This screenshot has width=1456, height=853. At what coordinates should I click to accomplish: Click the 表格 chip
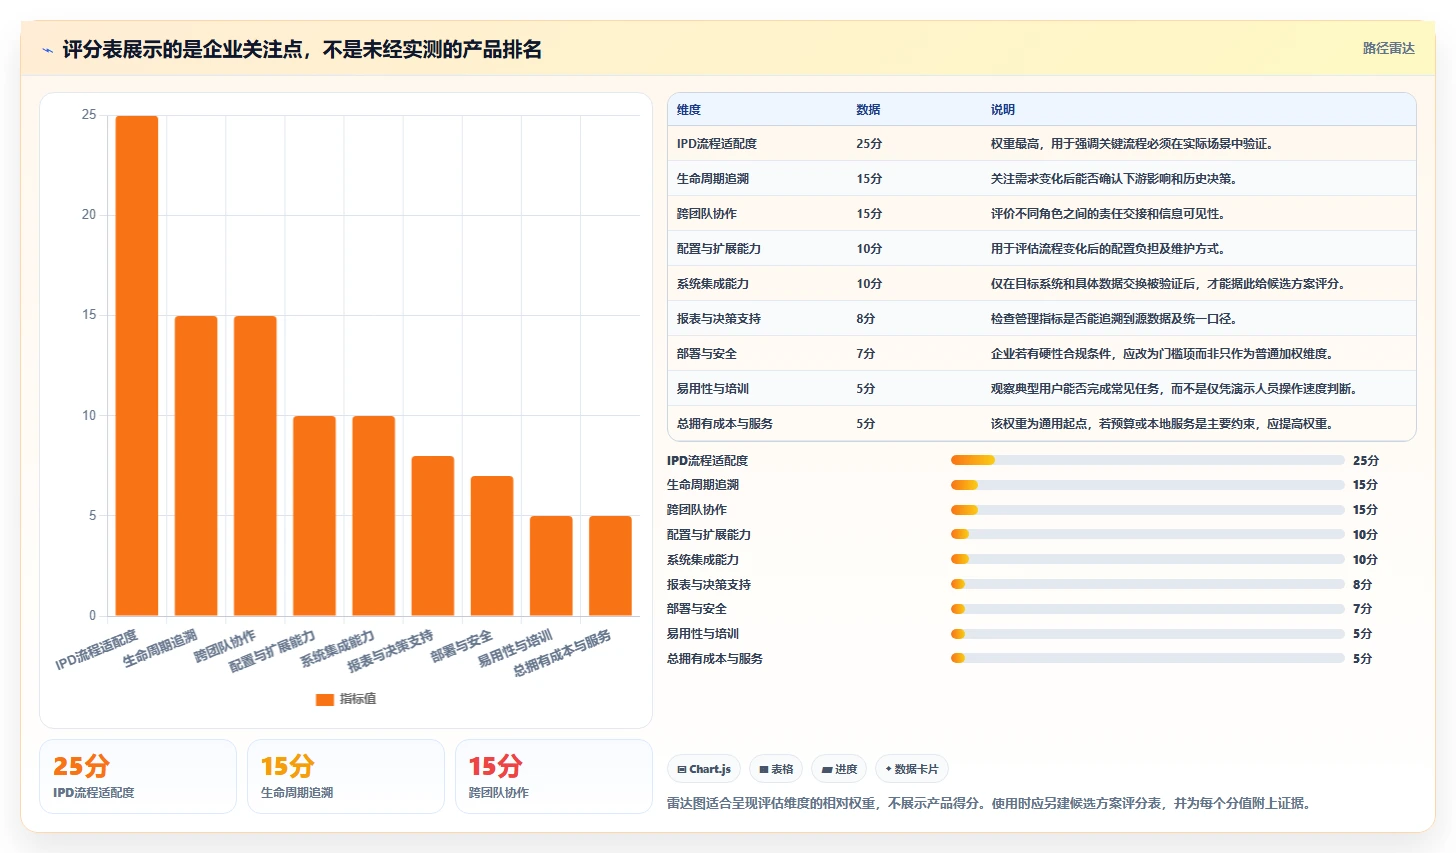point(776,769)
